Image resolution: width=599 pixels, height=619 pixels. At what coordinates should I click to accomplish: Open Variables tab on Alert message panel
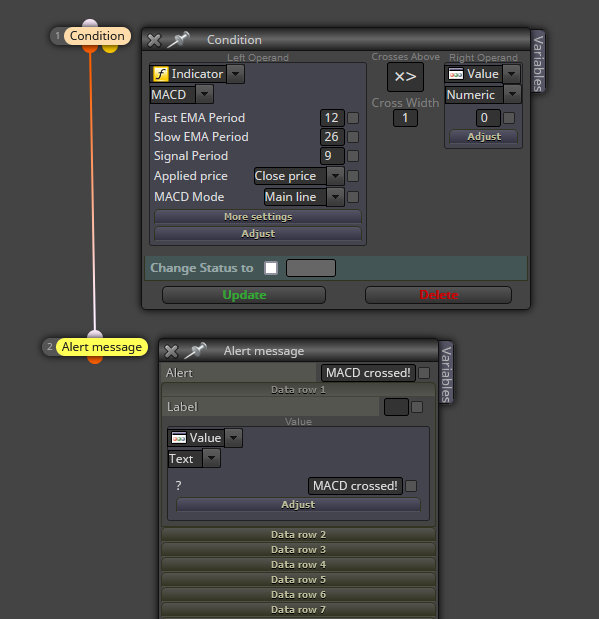[446, 373]
